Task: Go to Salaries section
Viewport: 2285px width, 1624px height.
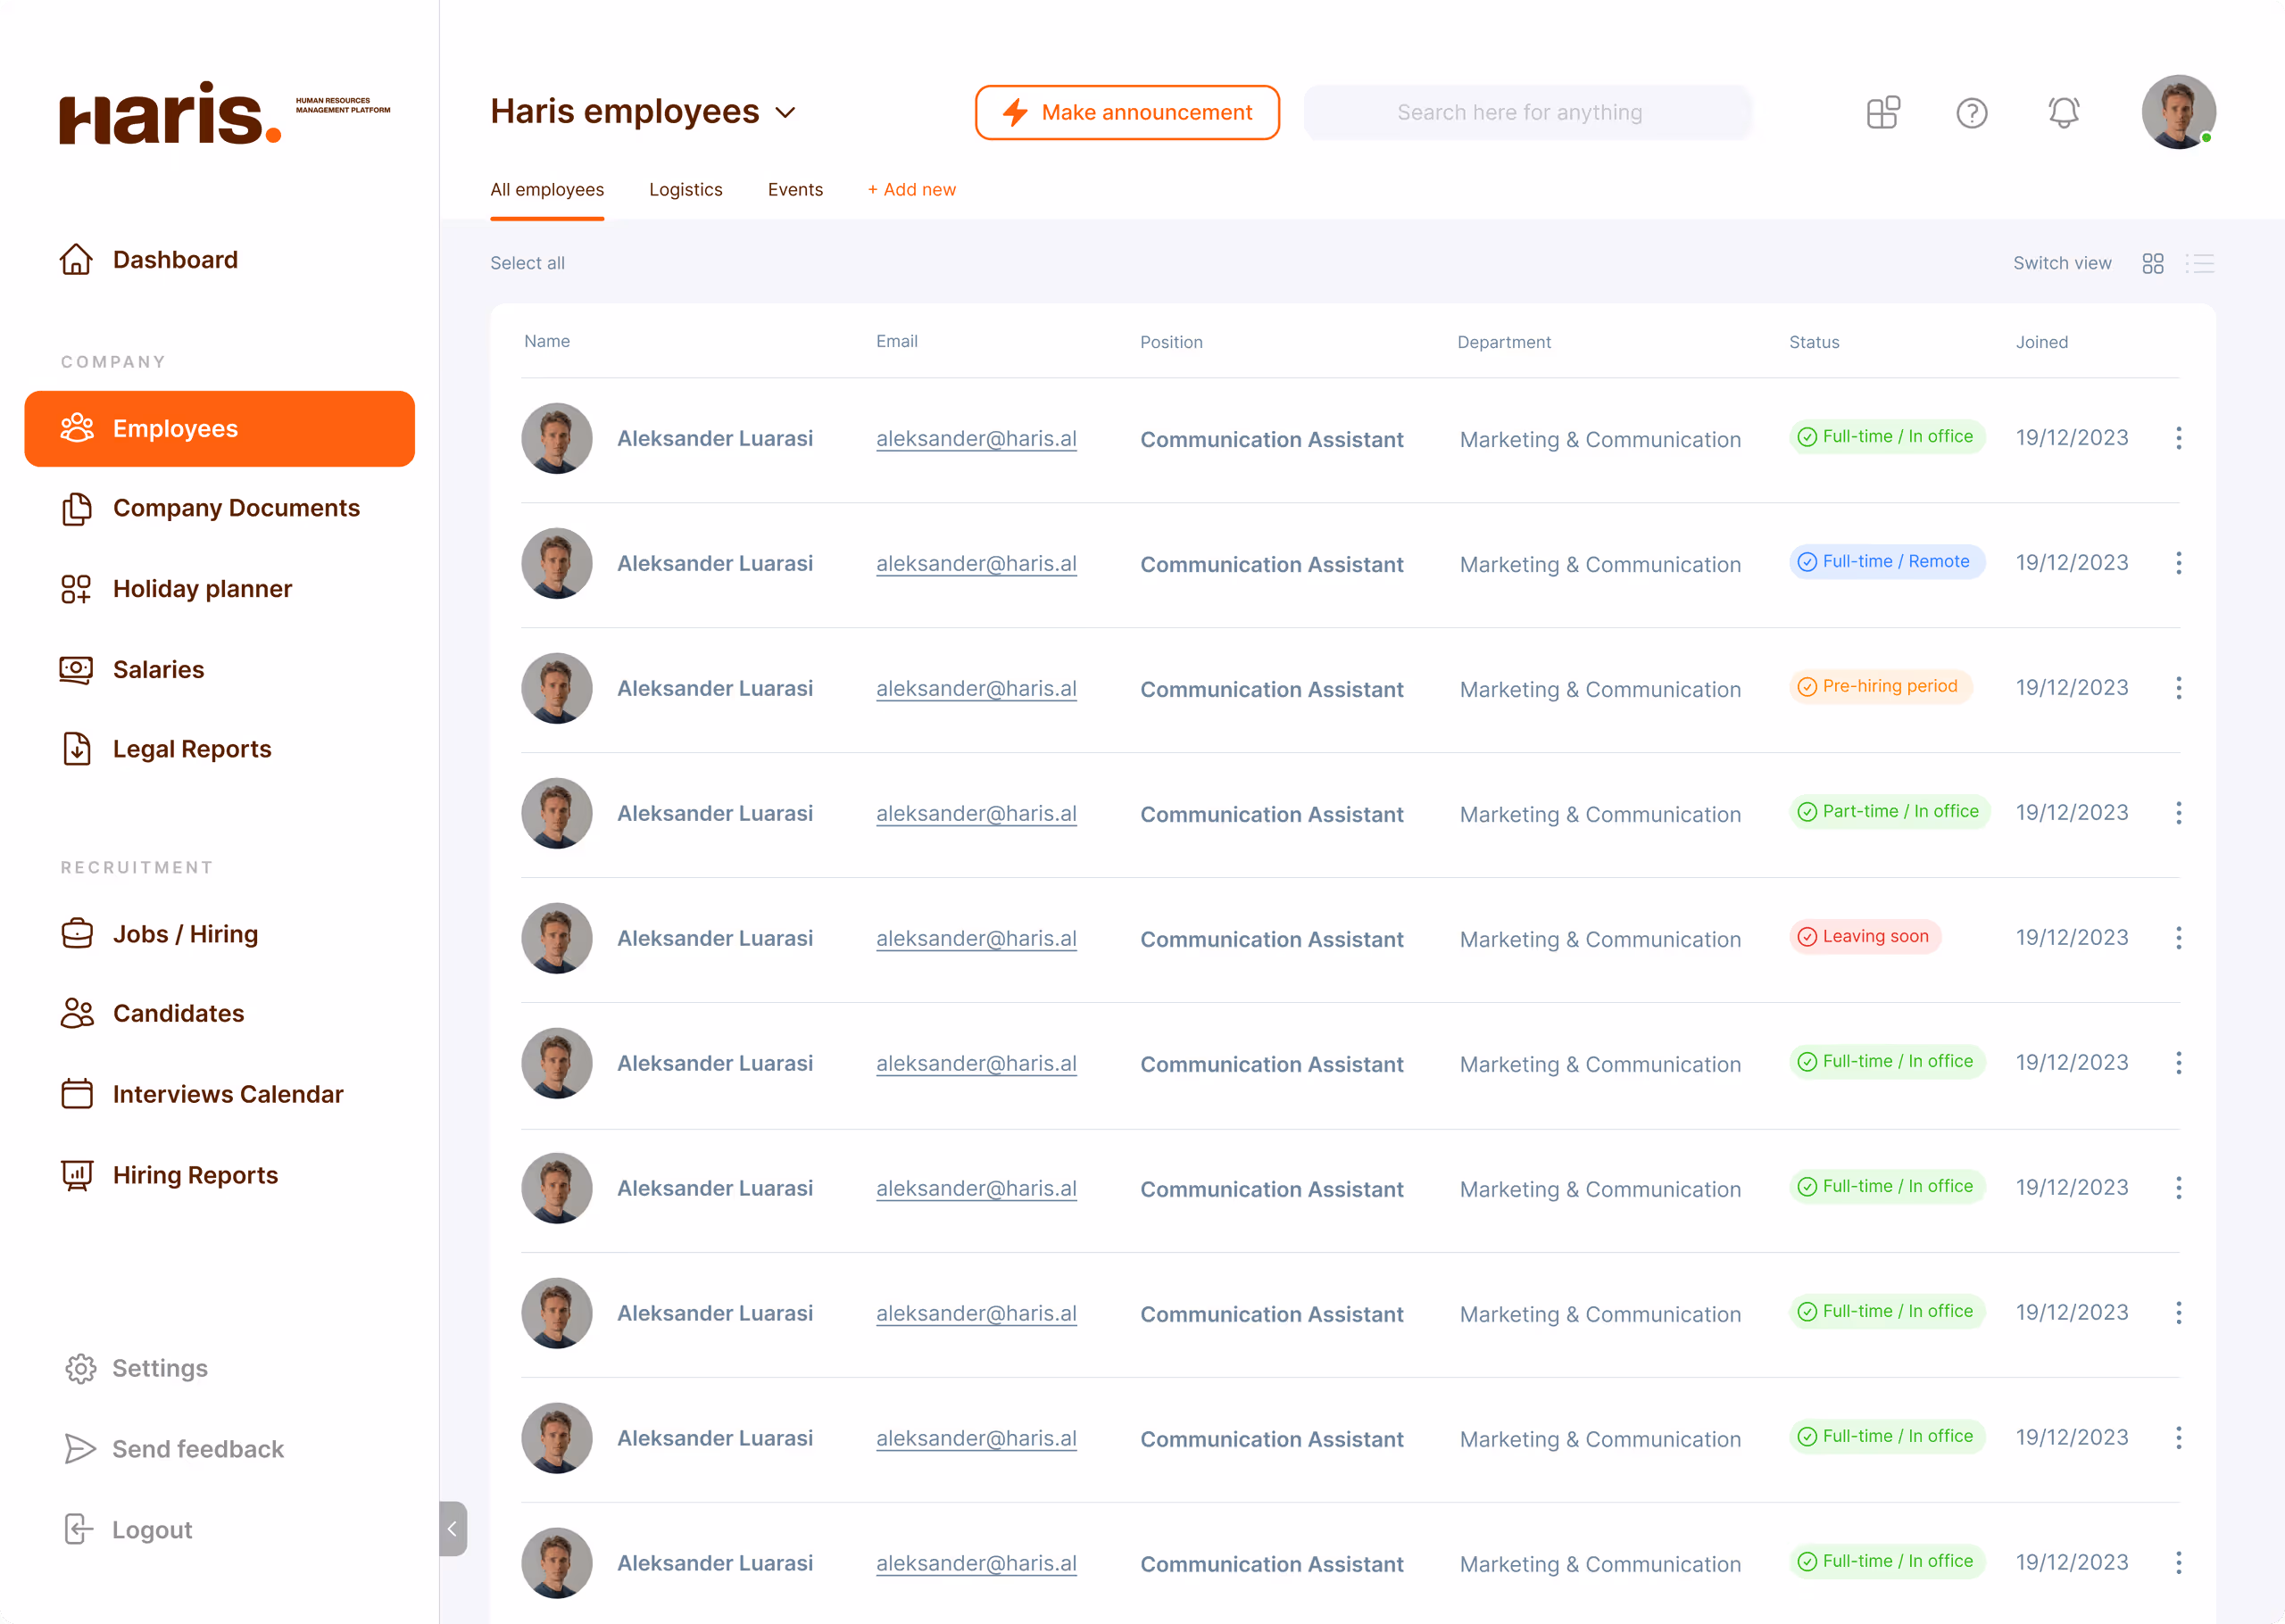Action: [158, 669]
